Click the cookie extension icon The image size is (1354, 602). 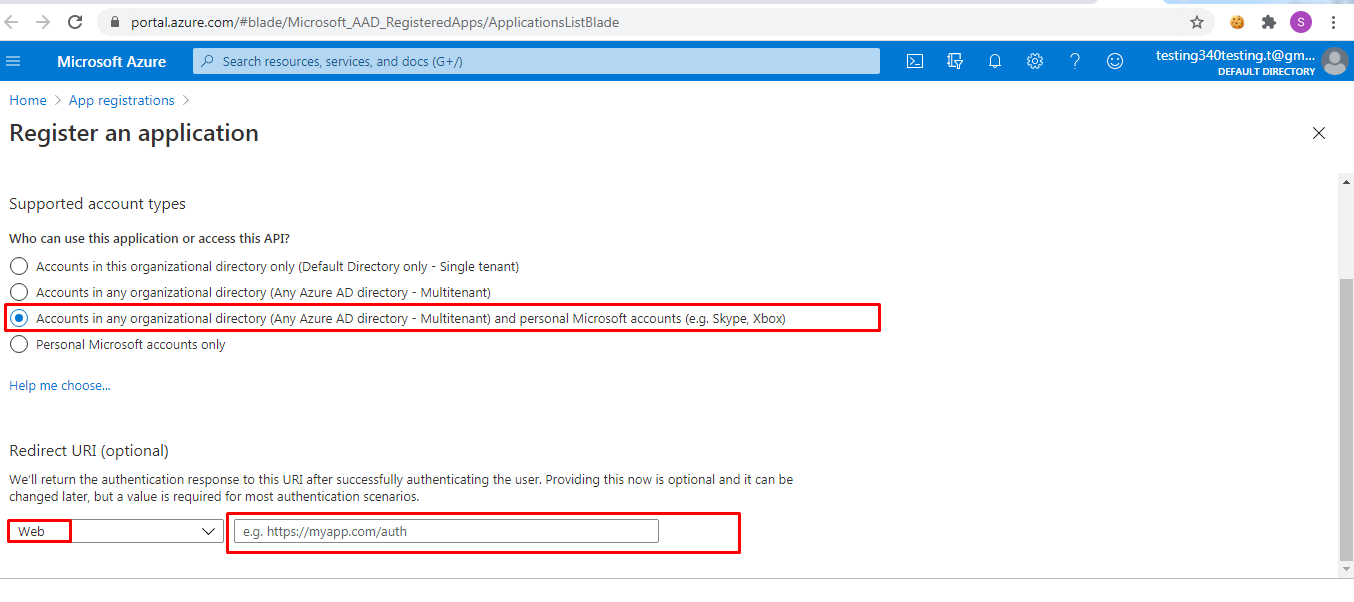(x=1237, y=22)
